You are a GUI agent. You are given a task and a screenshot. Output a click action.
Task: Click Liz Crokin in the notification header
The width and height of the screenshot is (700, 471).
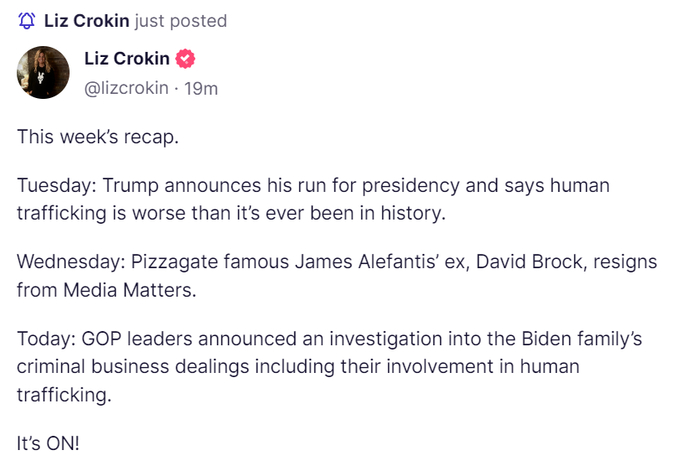coord(87,21)
